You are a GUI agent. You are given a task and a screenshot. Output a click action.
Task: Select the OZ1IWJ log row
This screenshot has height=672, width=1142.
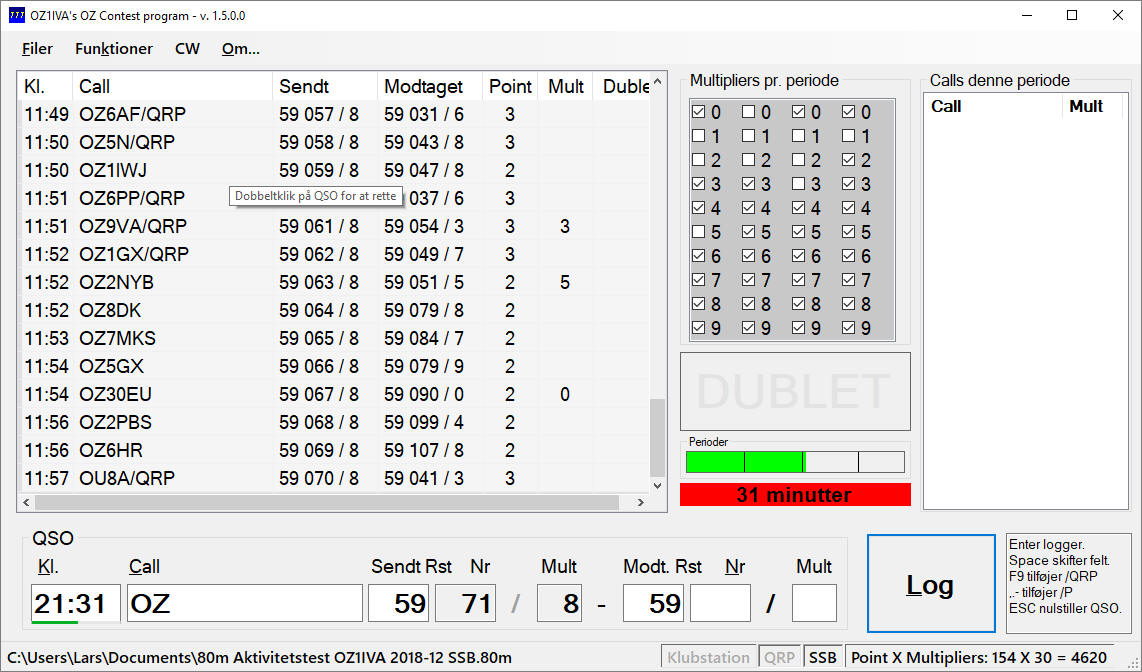pos(334,170)
